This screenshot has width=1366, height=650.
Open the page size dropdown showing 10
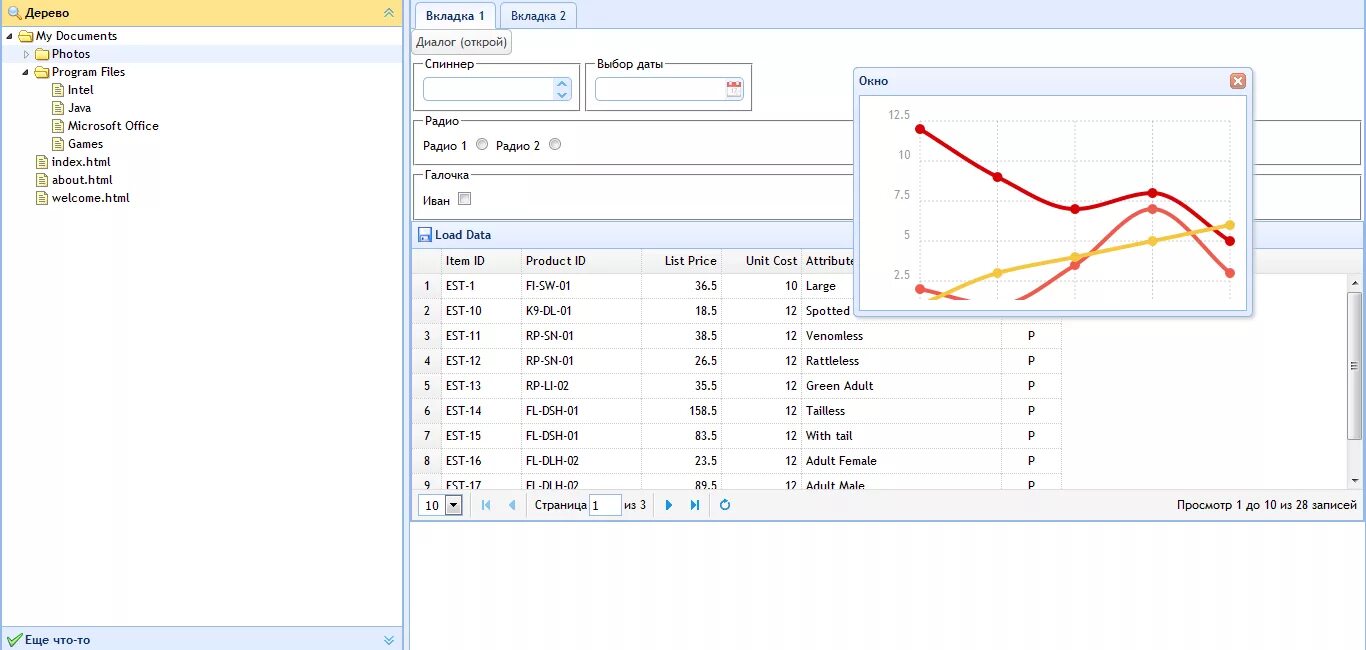click(x=453, y=505)
